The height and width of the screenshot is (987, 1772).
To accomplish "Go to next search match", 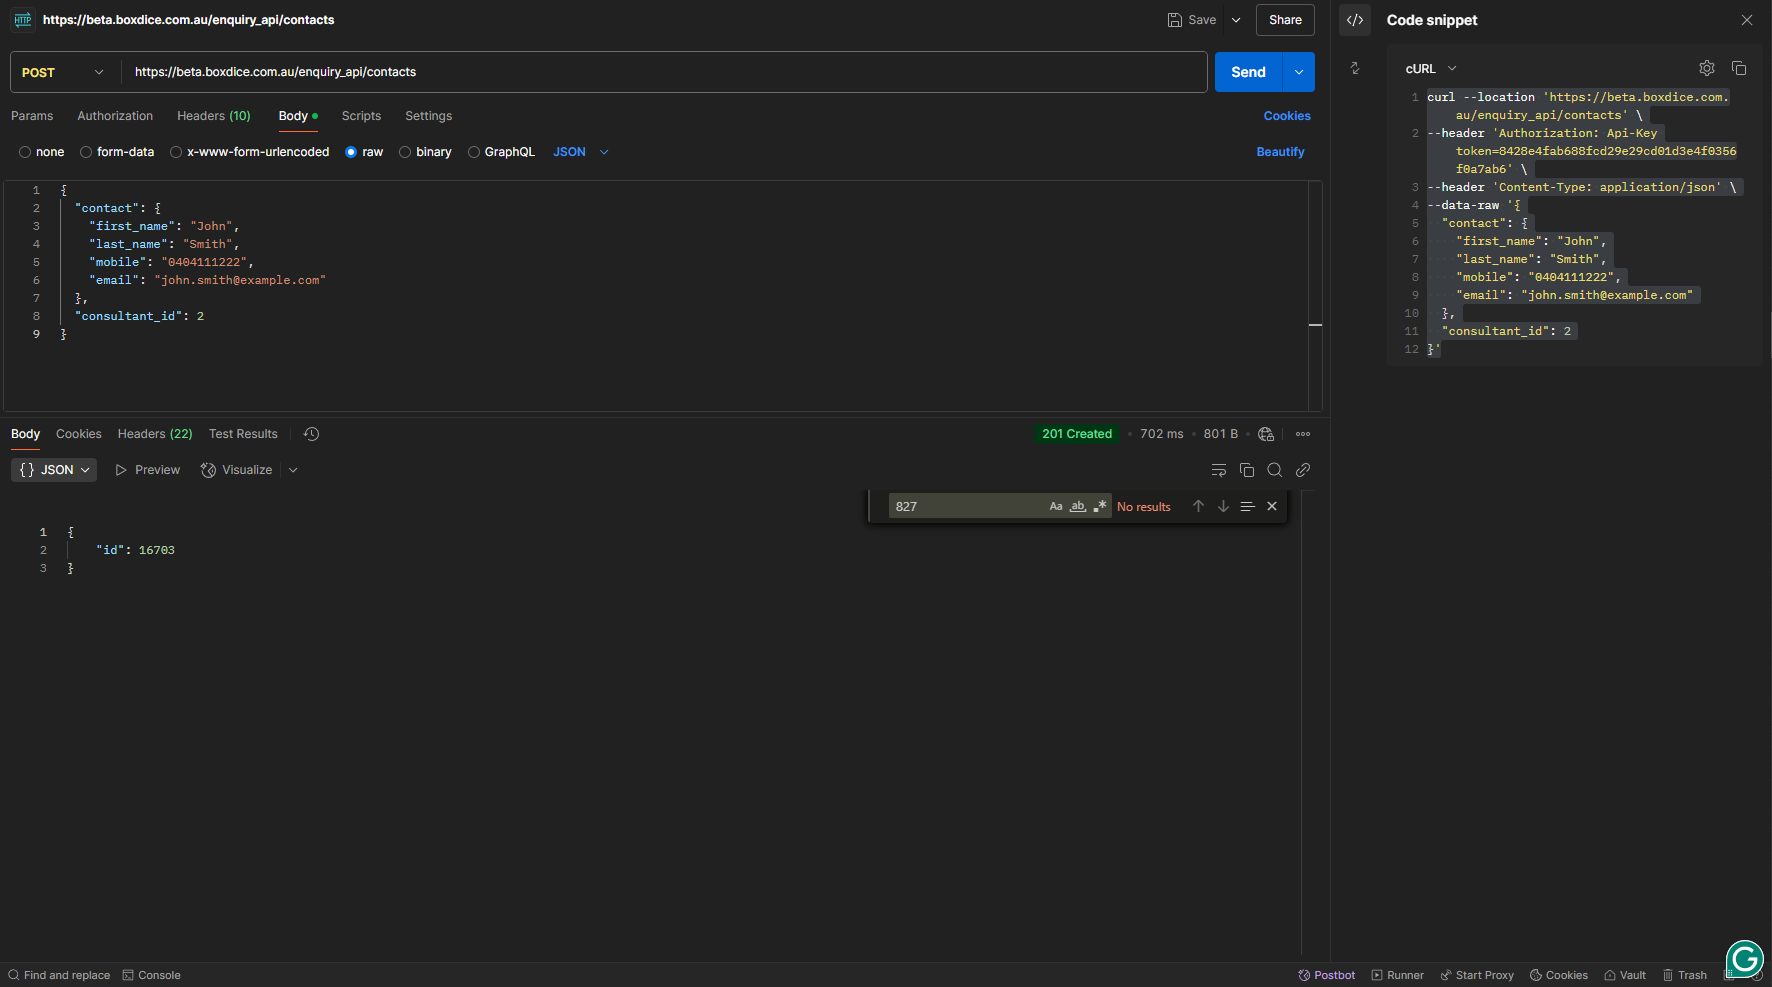I will (1223, 506).
